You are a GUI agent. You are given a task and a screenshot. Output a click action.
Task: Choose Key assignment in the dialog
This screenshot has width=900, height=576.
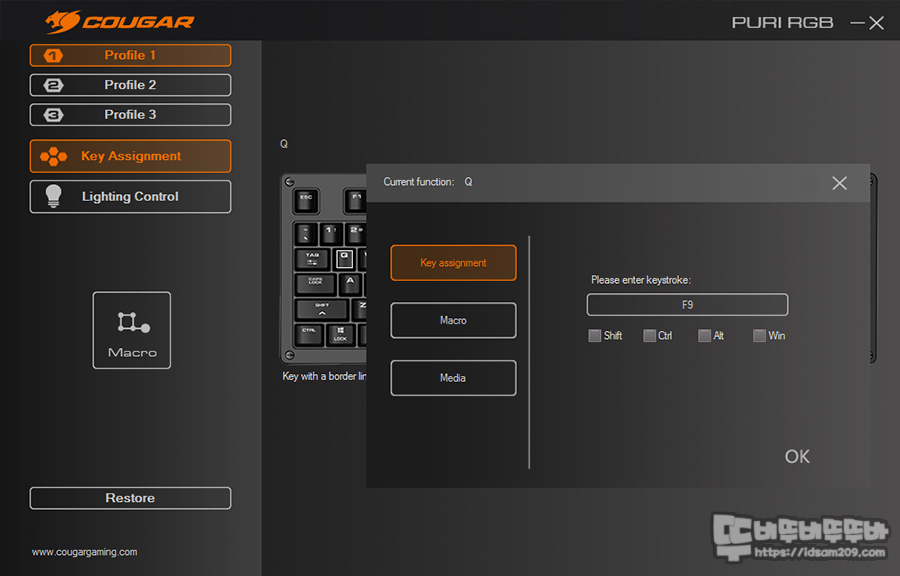click(x=453, y=263)
